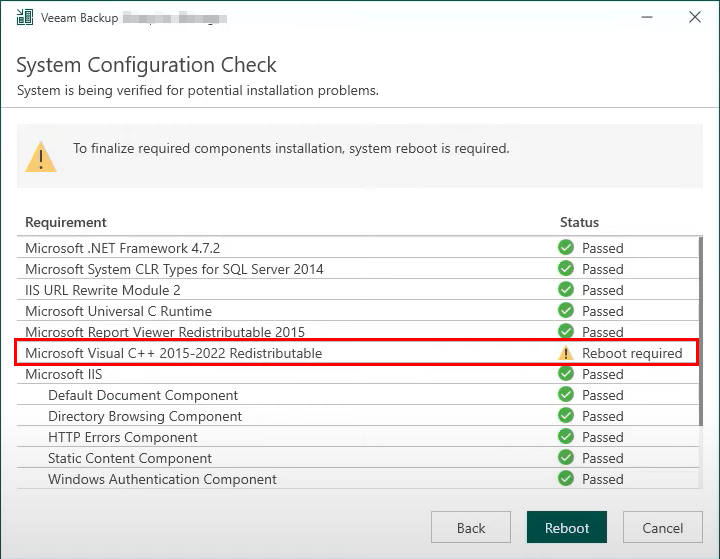Go Back to previous step

coord(471,527)
